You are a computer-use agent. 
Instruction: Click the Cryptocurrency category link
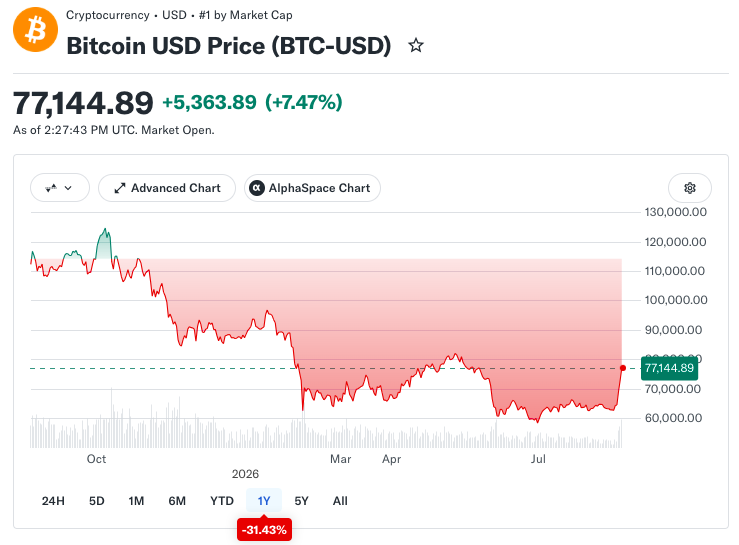107,15
